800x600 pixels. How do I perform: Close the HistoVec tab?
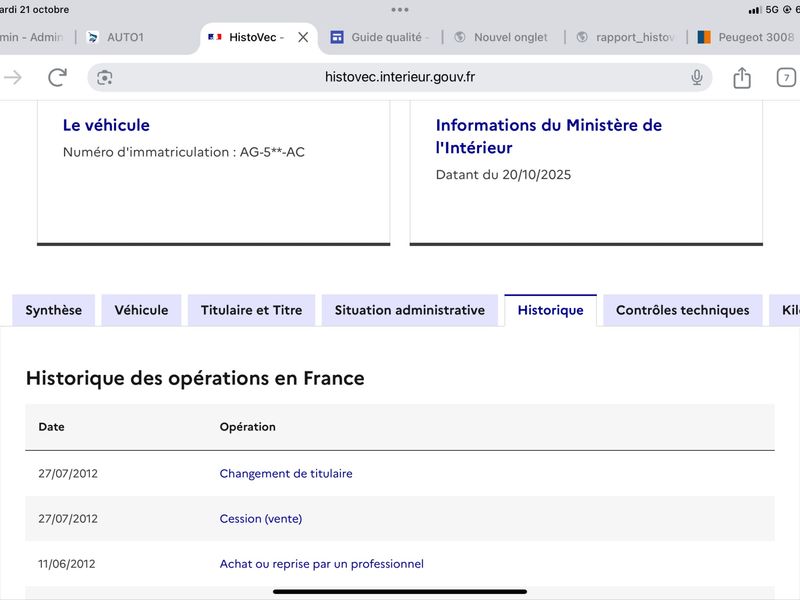pyautogui.click(x=303, y=37)
